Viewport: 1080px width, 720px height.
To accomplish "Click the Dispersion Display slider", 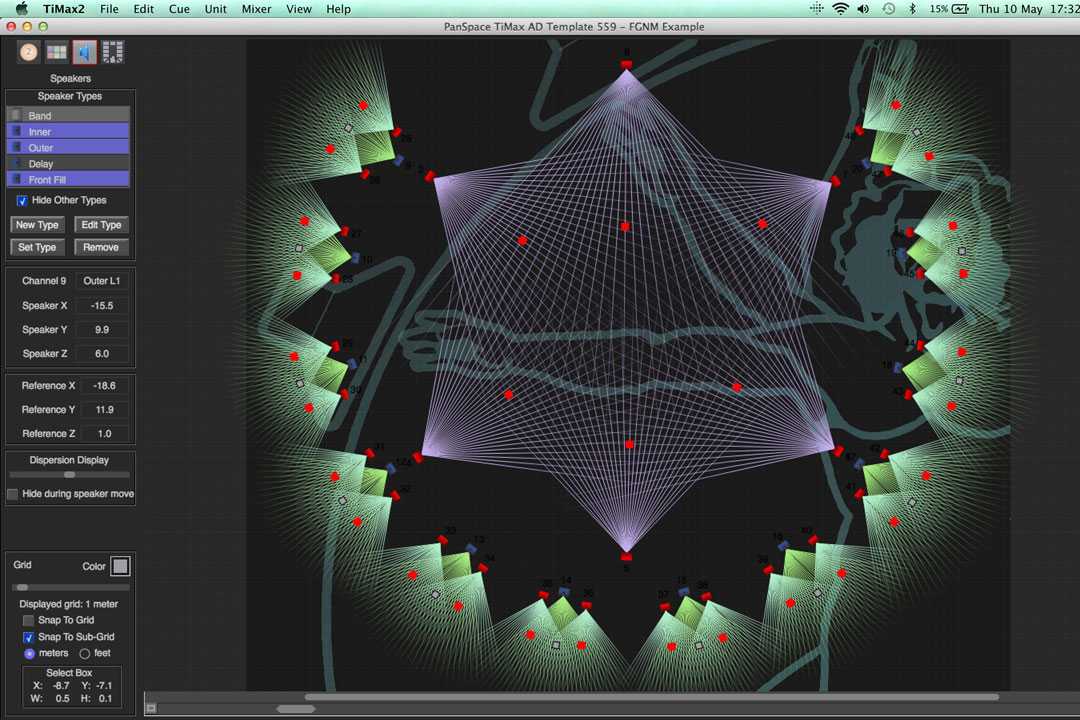I will click(69, 474).
